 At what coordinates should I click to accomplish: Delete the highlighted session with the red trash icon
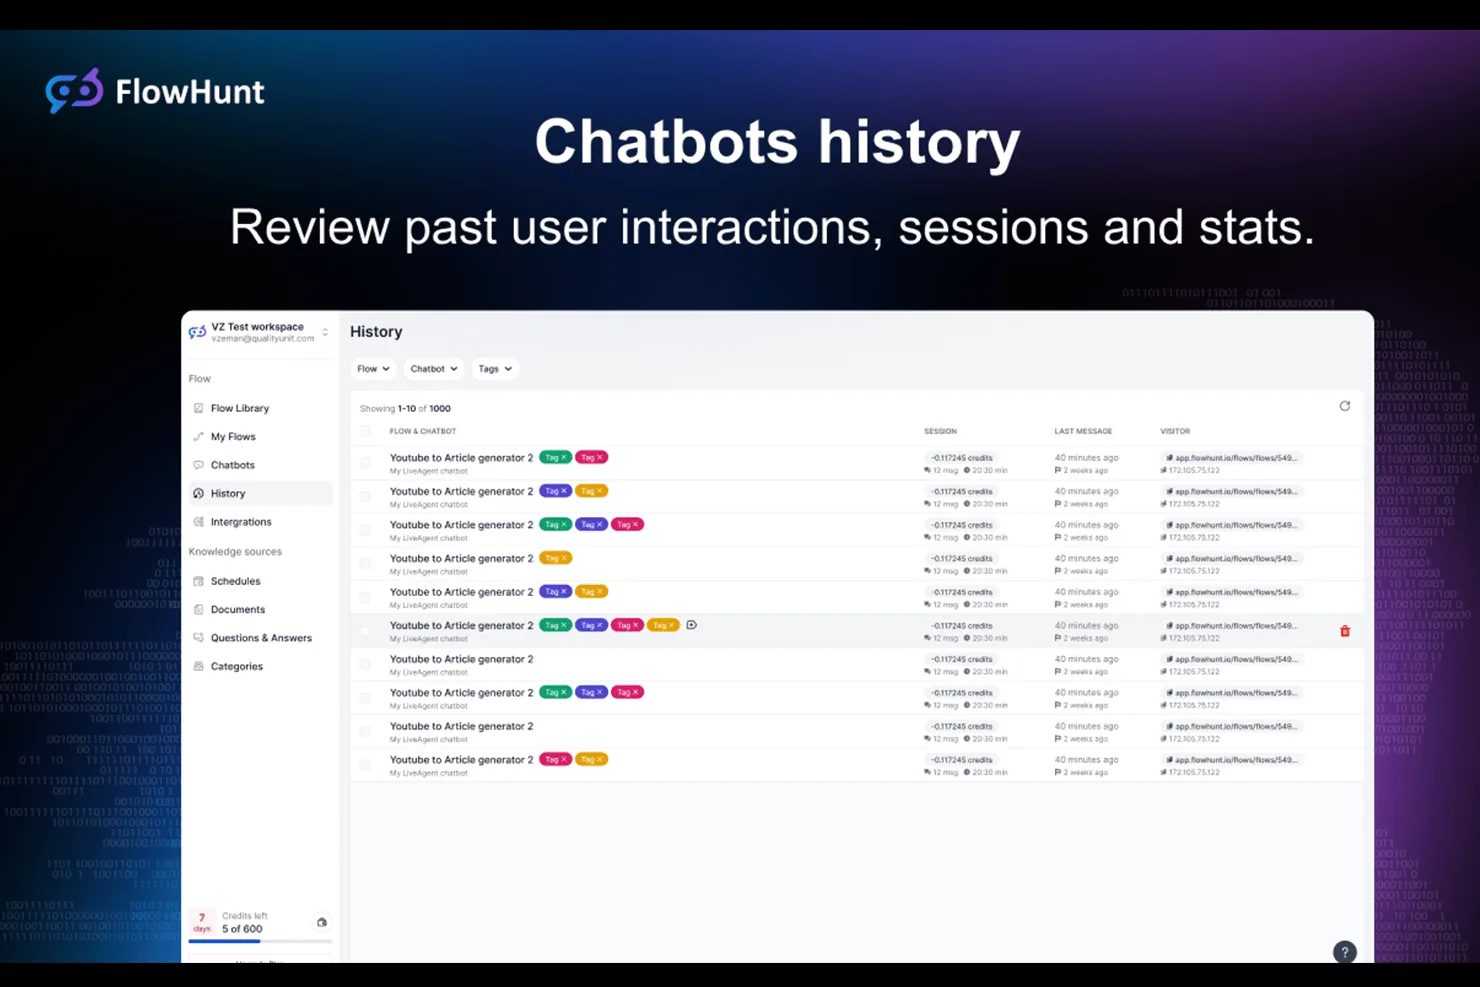coord(1345,631)
